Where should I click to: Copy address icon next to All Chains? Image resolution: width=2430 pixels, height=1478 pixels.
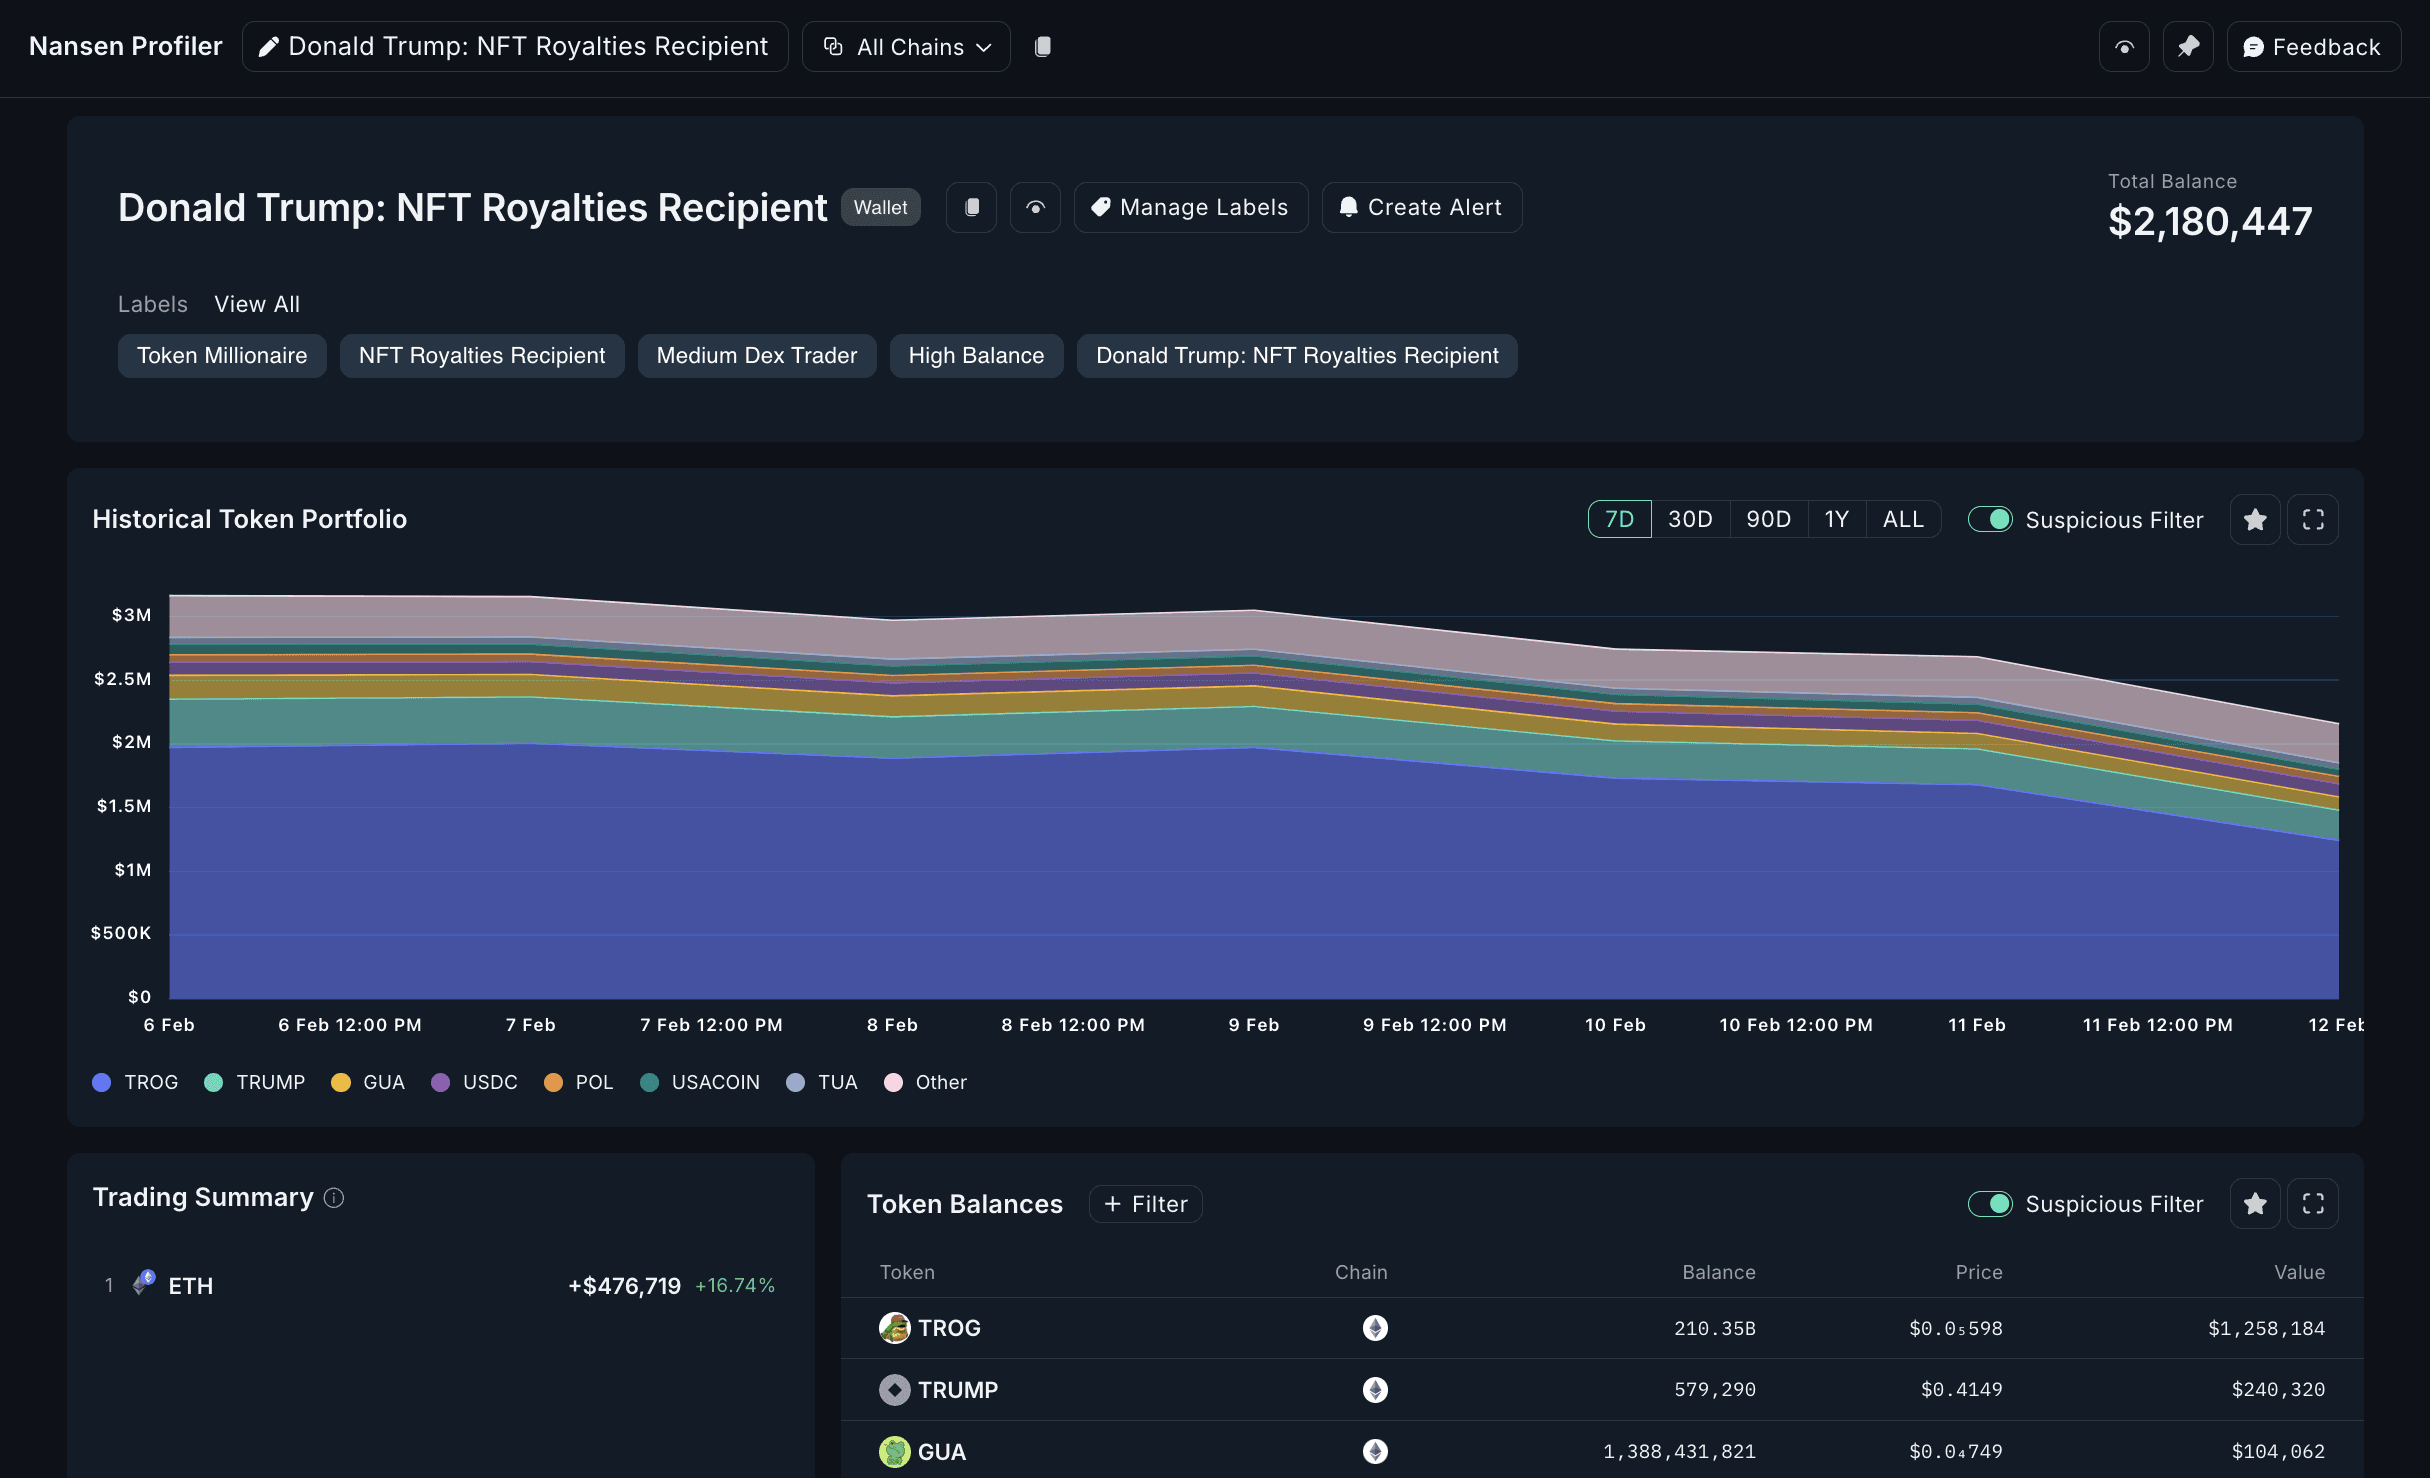tap(1042, 47)
